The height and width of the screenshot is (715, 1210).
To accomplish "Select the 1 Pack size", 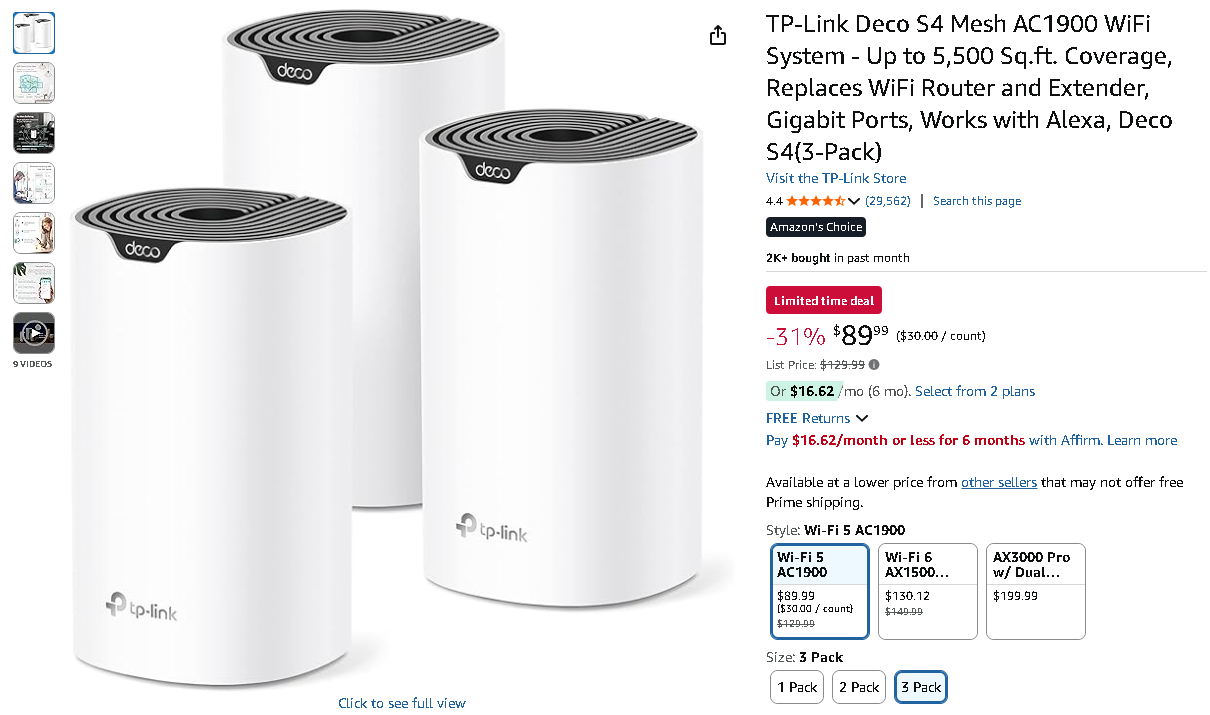I will pyautogui.click(x=798, y=687).
